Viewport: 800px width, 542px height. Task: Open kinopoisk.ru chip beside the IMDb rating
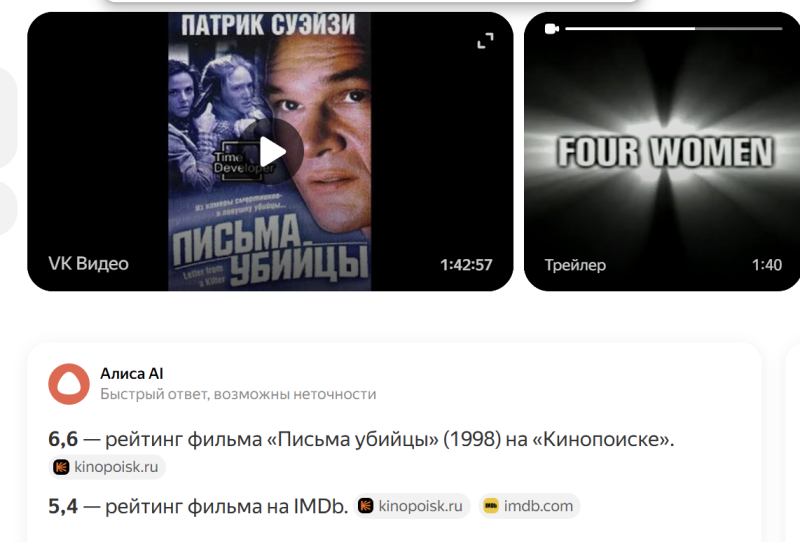click(412, 506)
